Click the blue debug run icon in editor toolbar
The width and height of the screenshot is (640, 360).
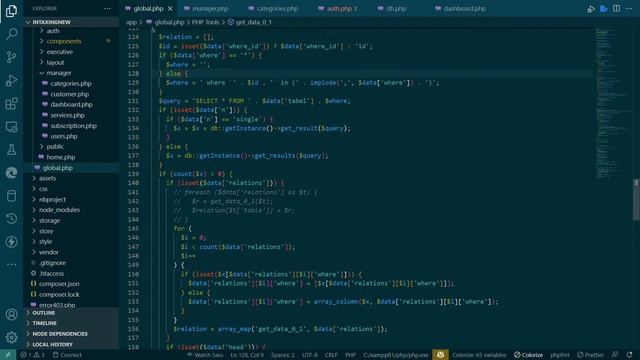603,9
